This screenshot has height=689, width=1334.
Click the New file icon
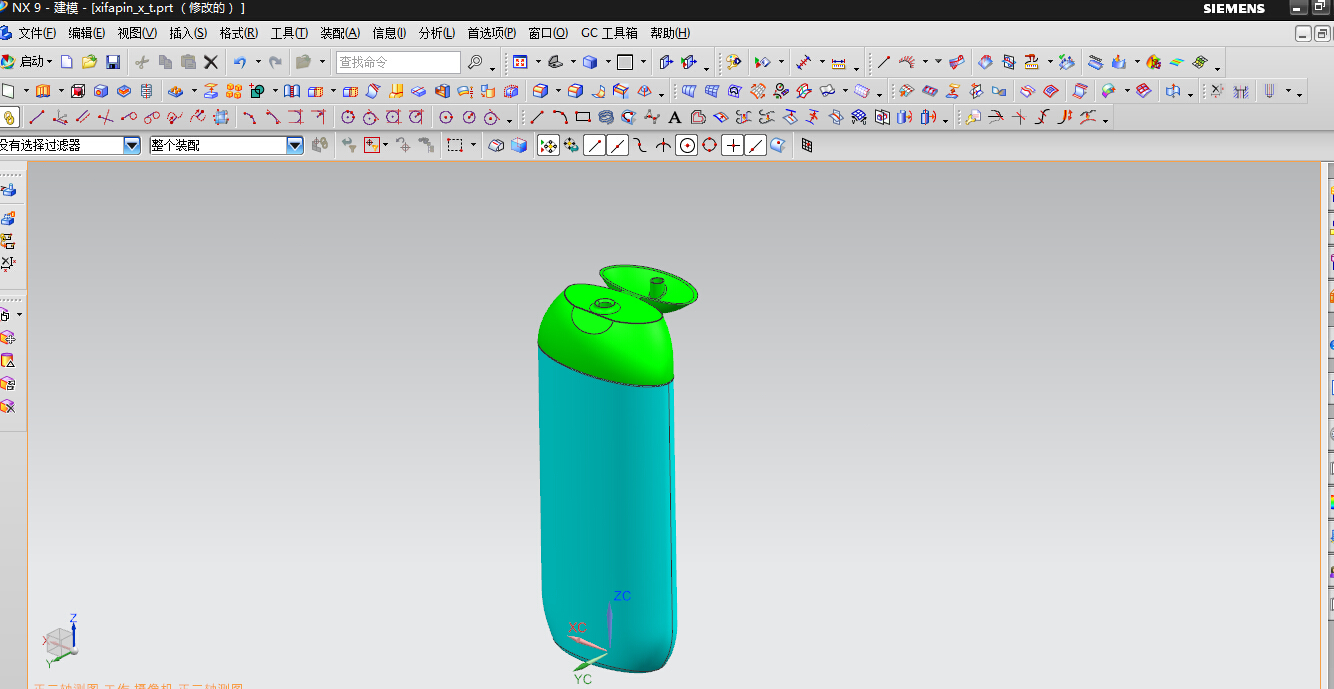(67, 62)
